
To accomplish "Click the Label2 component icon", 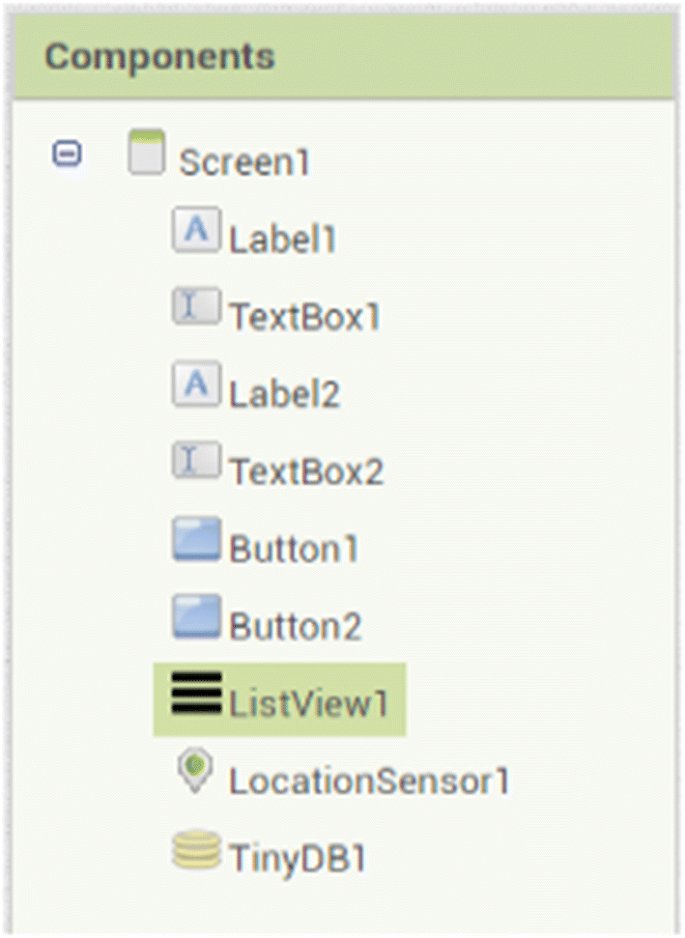I will (194, 383).
